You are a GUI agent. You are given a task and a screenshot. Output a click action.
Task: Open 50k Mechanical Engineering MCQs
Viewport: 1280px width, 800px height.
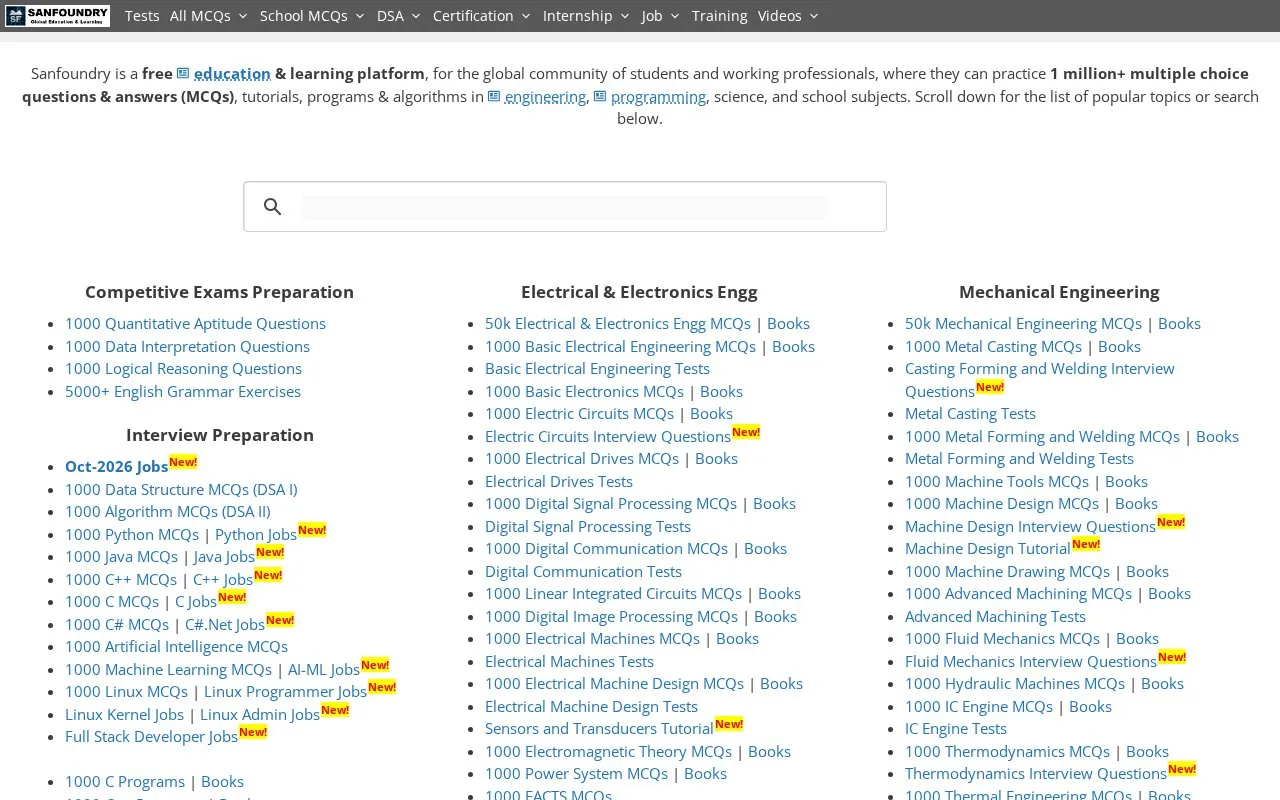[1023, 324]
